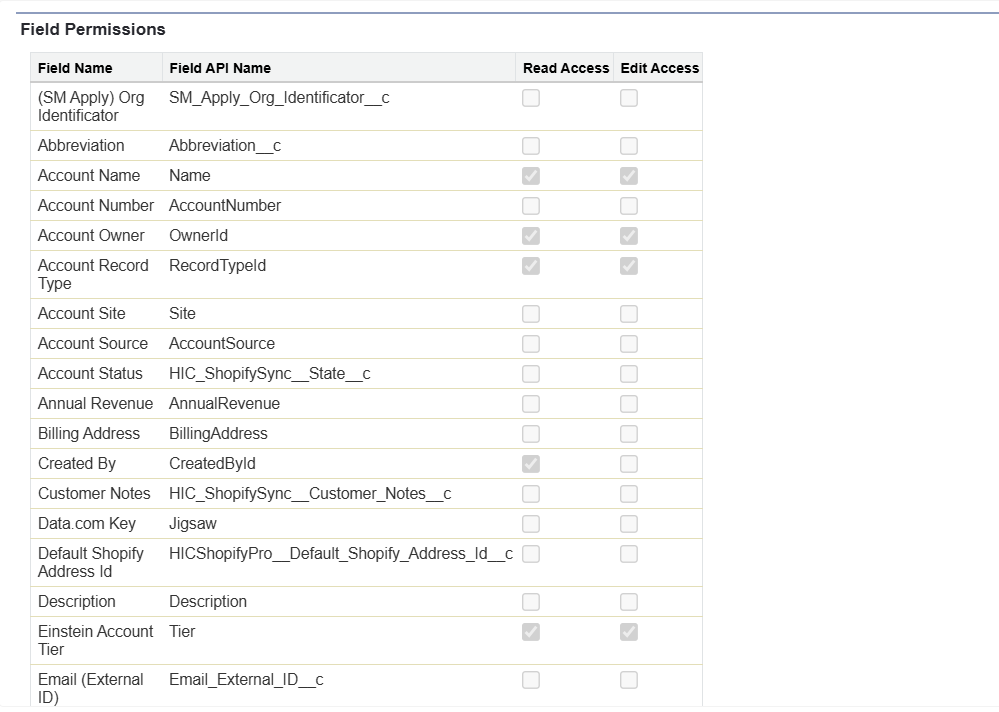999x712 pixels.
Task: Click Edit Access checkbox for Account Name
Action: [629, 176]
